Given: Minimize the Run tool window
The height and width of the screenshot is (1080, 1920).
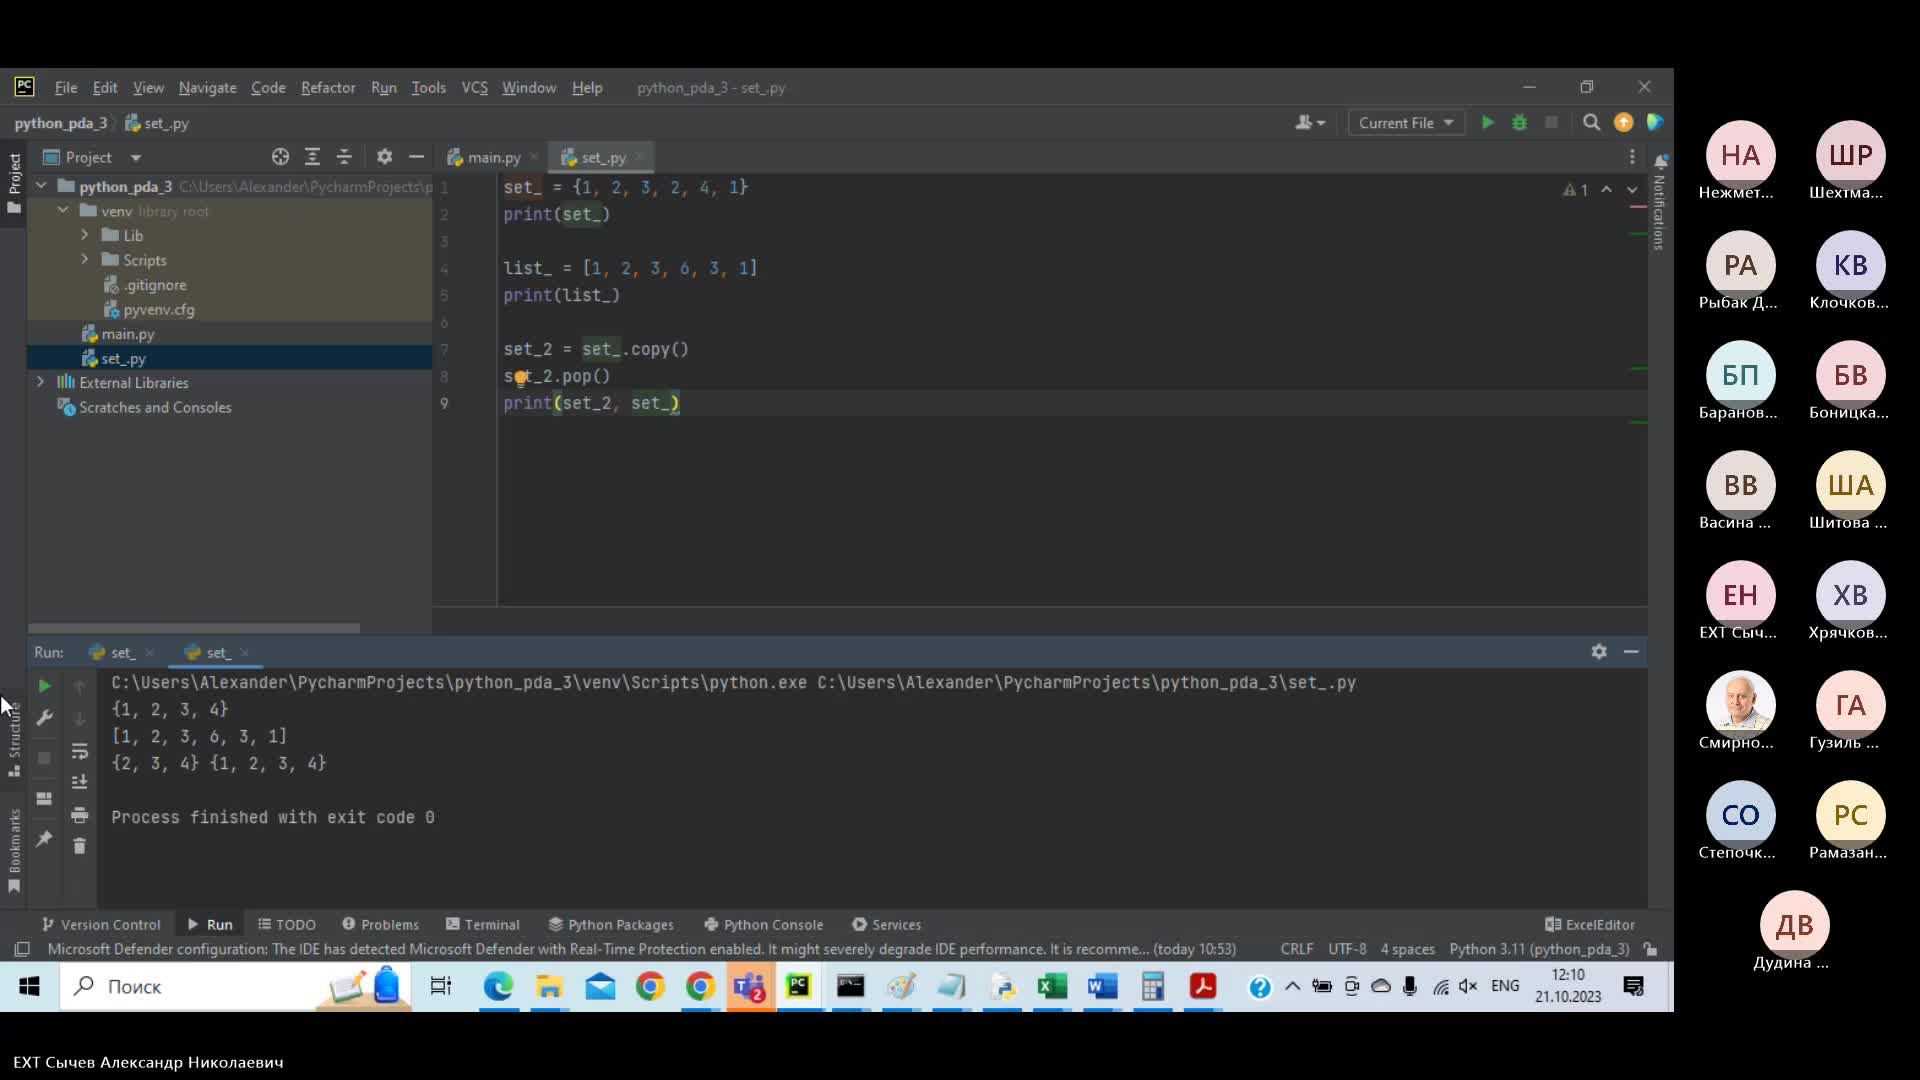Looking at the screenshot, I should pos(1631,651).
